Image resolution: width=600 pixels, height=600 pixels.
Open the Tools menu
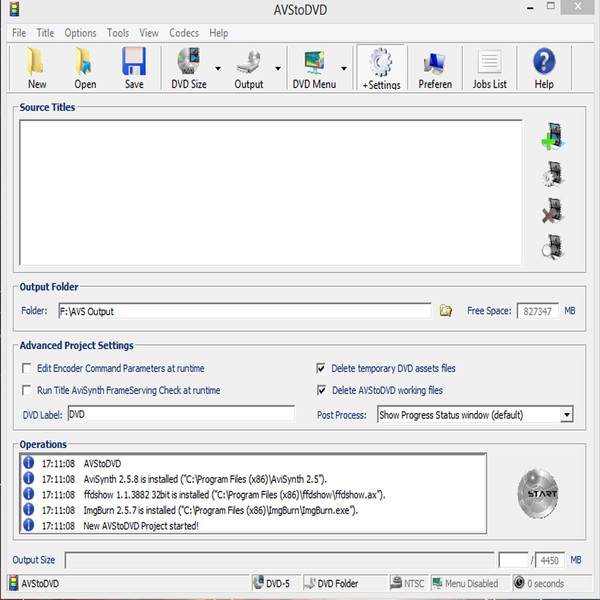[118, 33]
